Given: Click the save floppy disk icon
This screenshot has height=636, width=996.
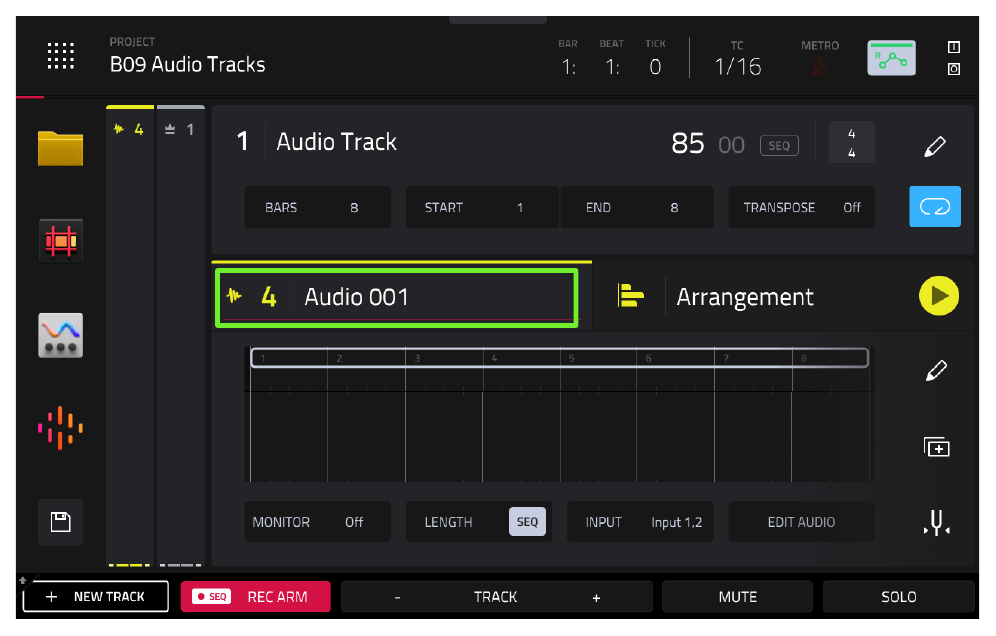Looking at the screenshot, I should click(x=60, y=522).
